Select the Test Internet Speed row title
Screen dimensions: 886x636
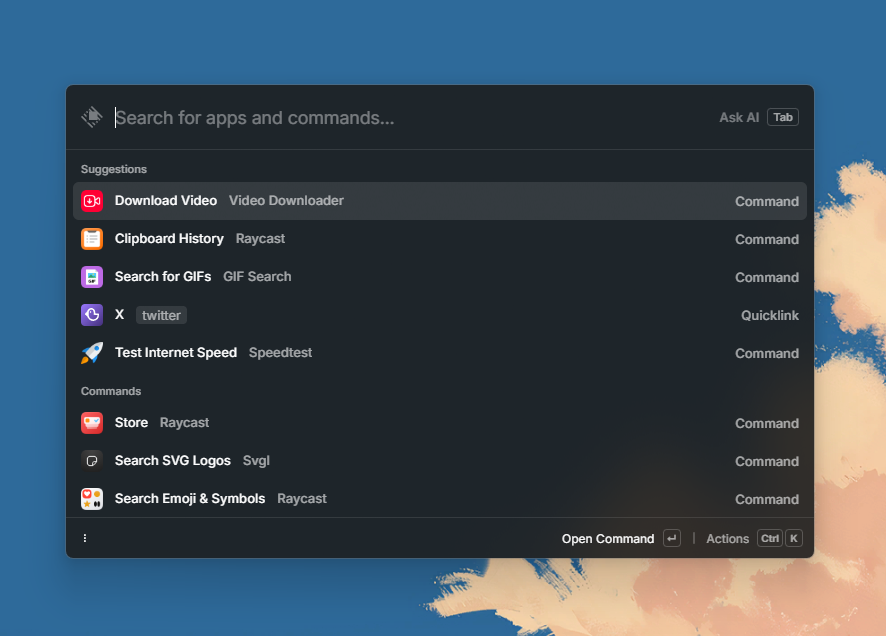[x=176, y=352]
